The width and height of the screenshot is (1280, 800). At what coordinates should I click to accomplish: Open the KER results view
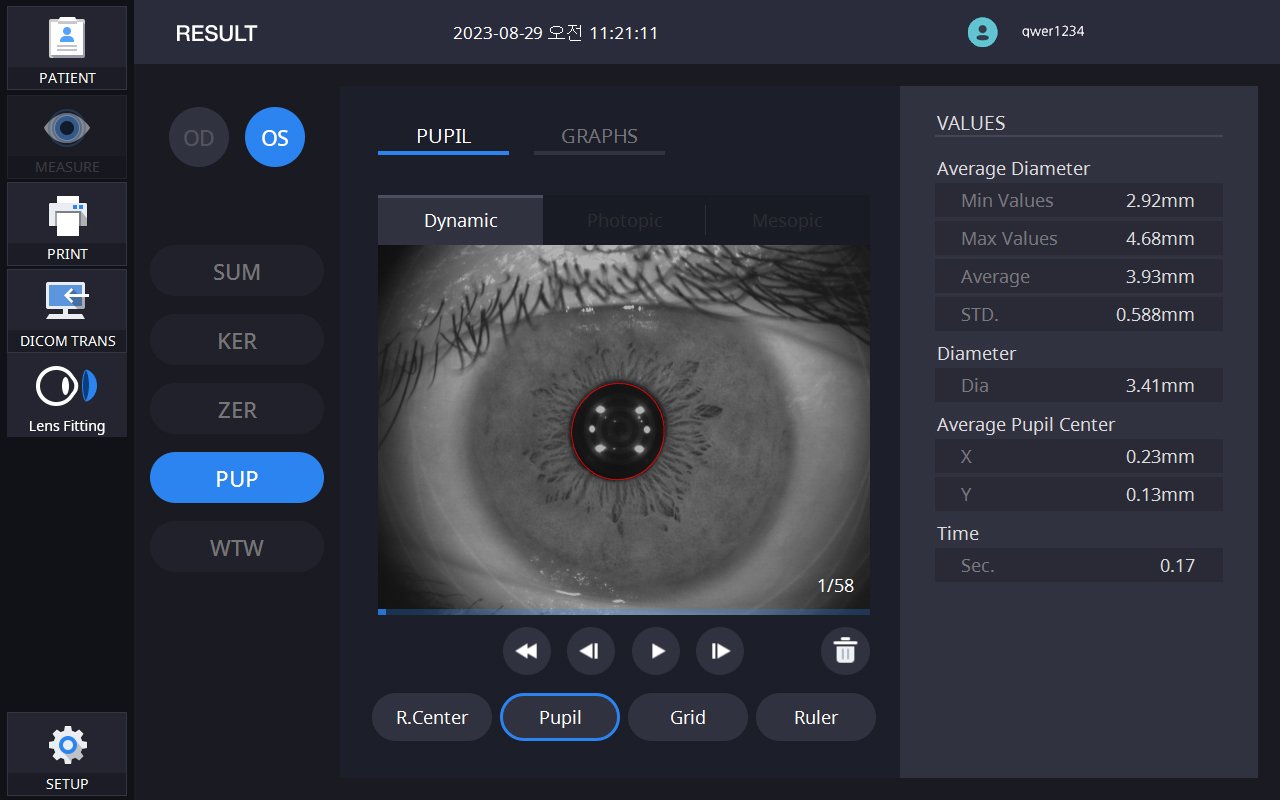pyautogui.click(x=237, y=340)
